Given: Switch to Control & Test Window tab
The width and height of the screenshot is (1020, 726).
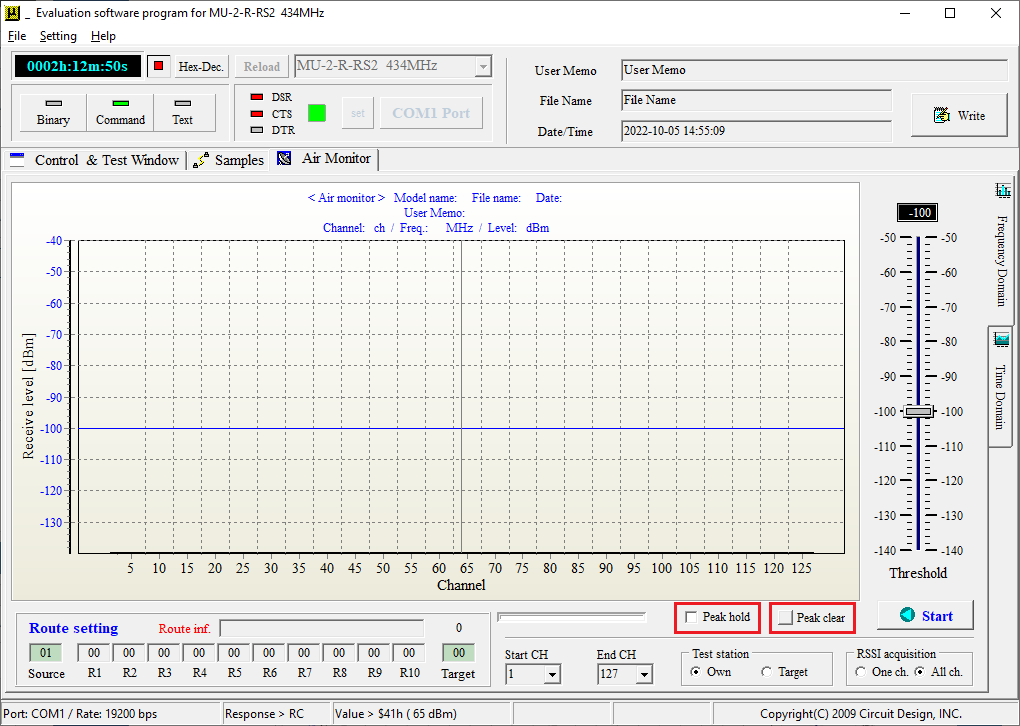Looking at the screenshot, I should (x=94, y=160).
